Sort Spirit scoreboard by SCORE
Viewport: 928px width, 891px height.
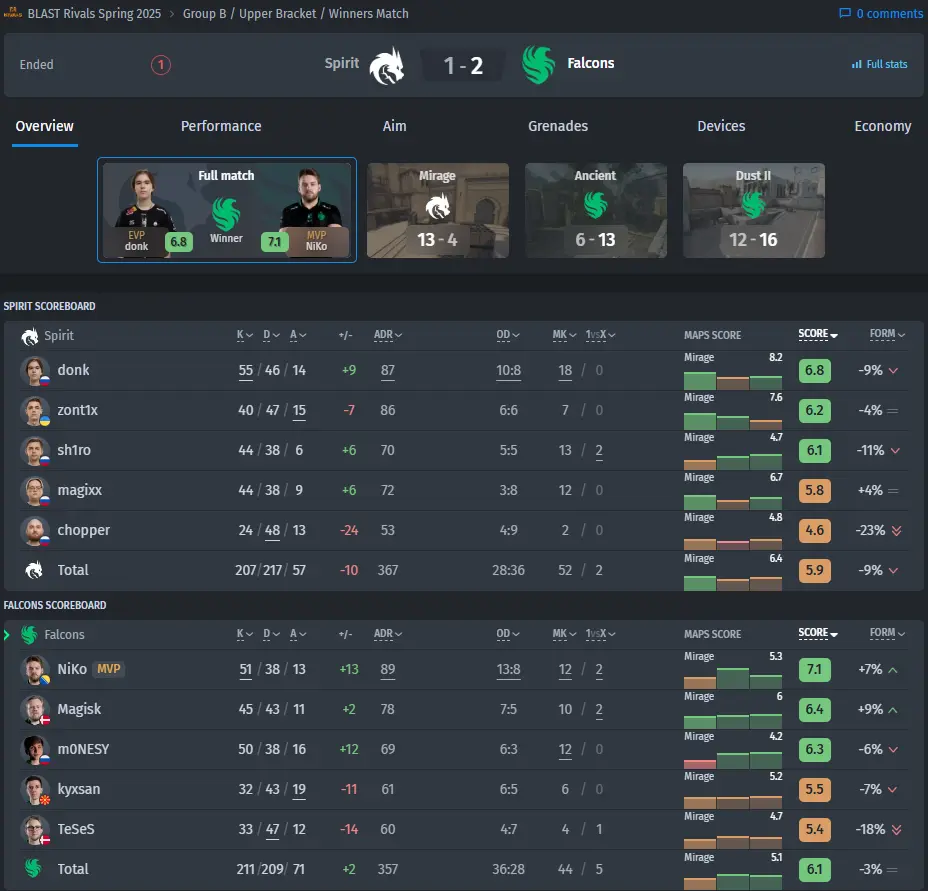pos(818,334)
